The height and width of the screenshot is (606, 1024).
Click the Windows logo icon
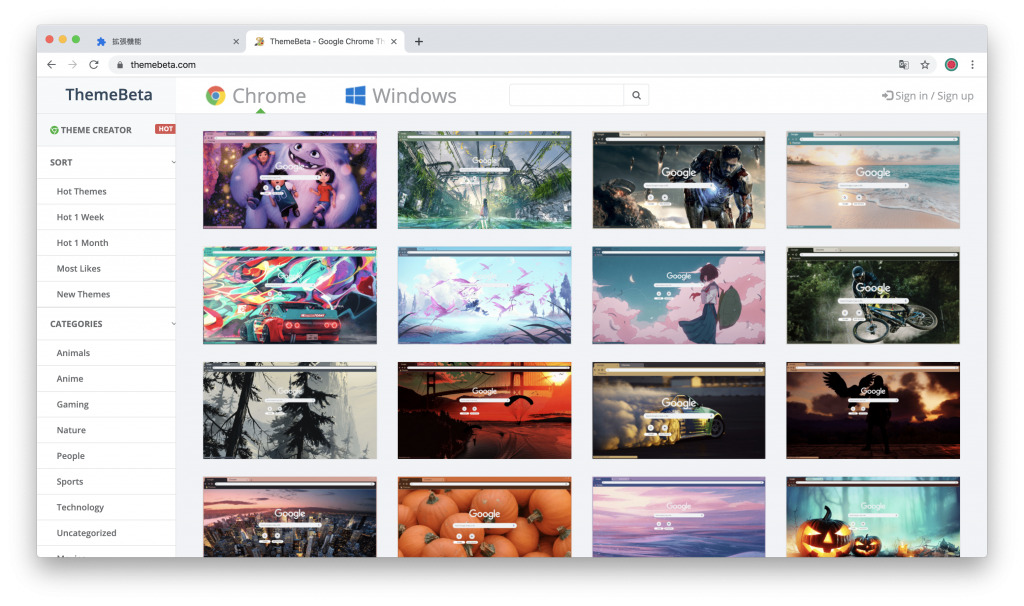coord(355,95)
